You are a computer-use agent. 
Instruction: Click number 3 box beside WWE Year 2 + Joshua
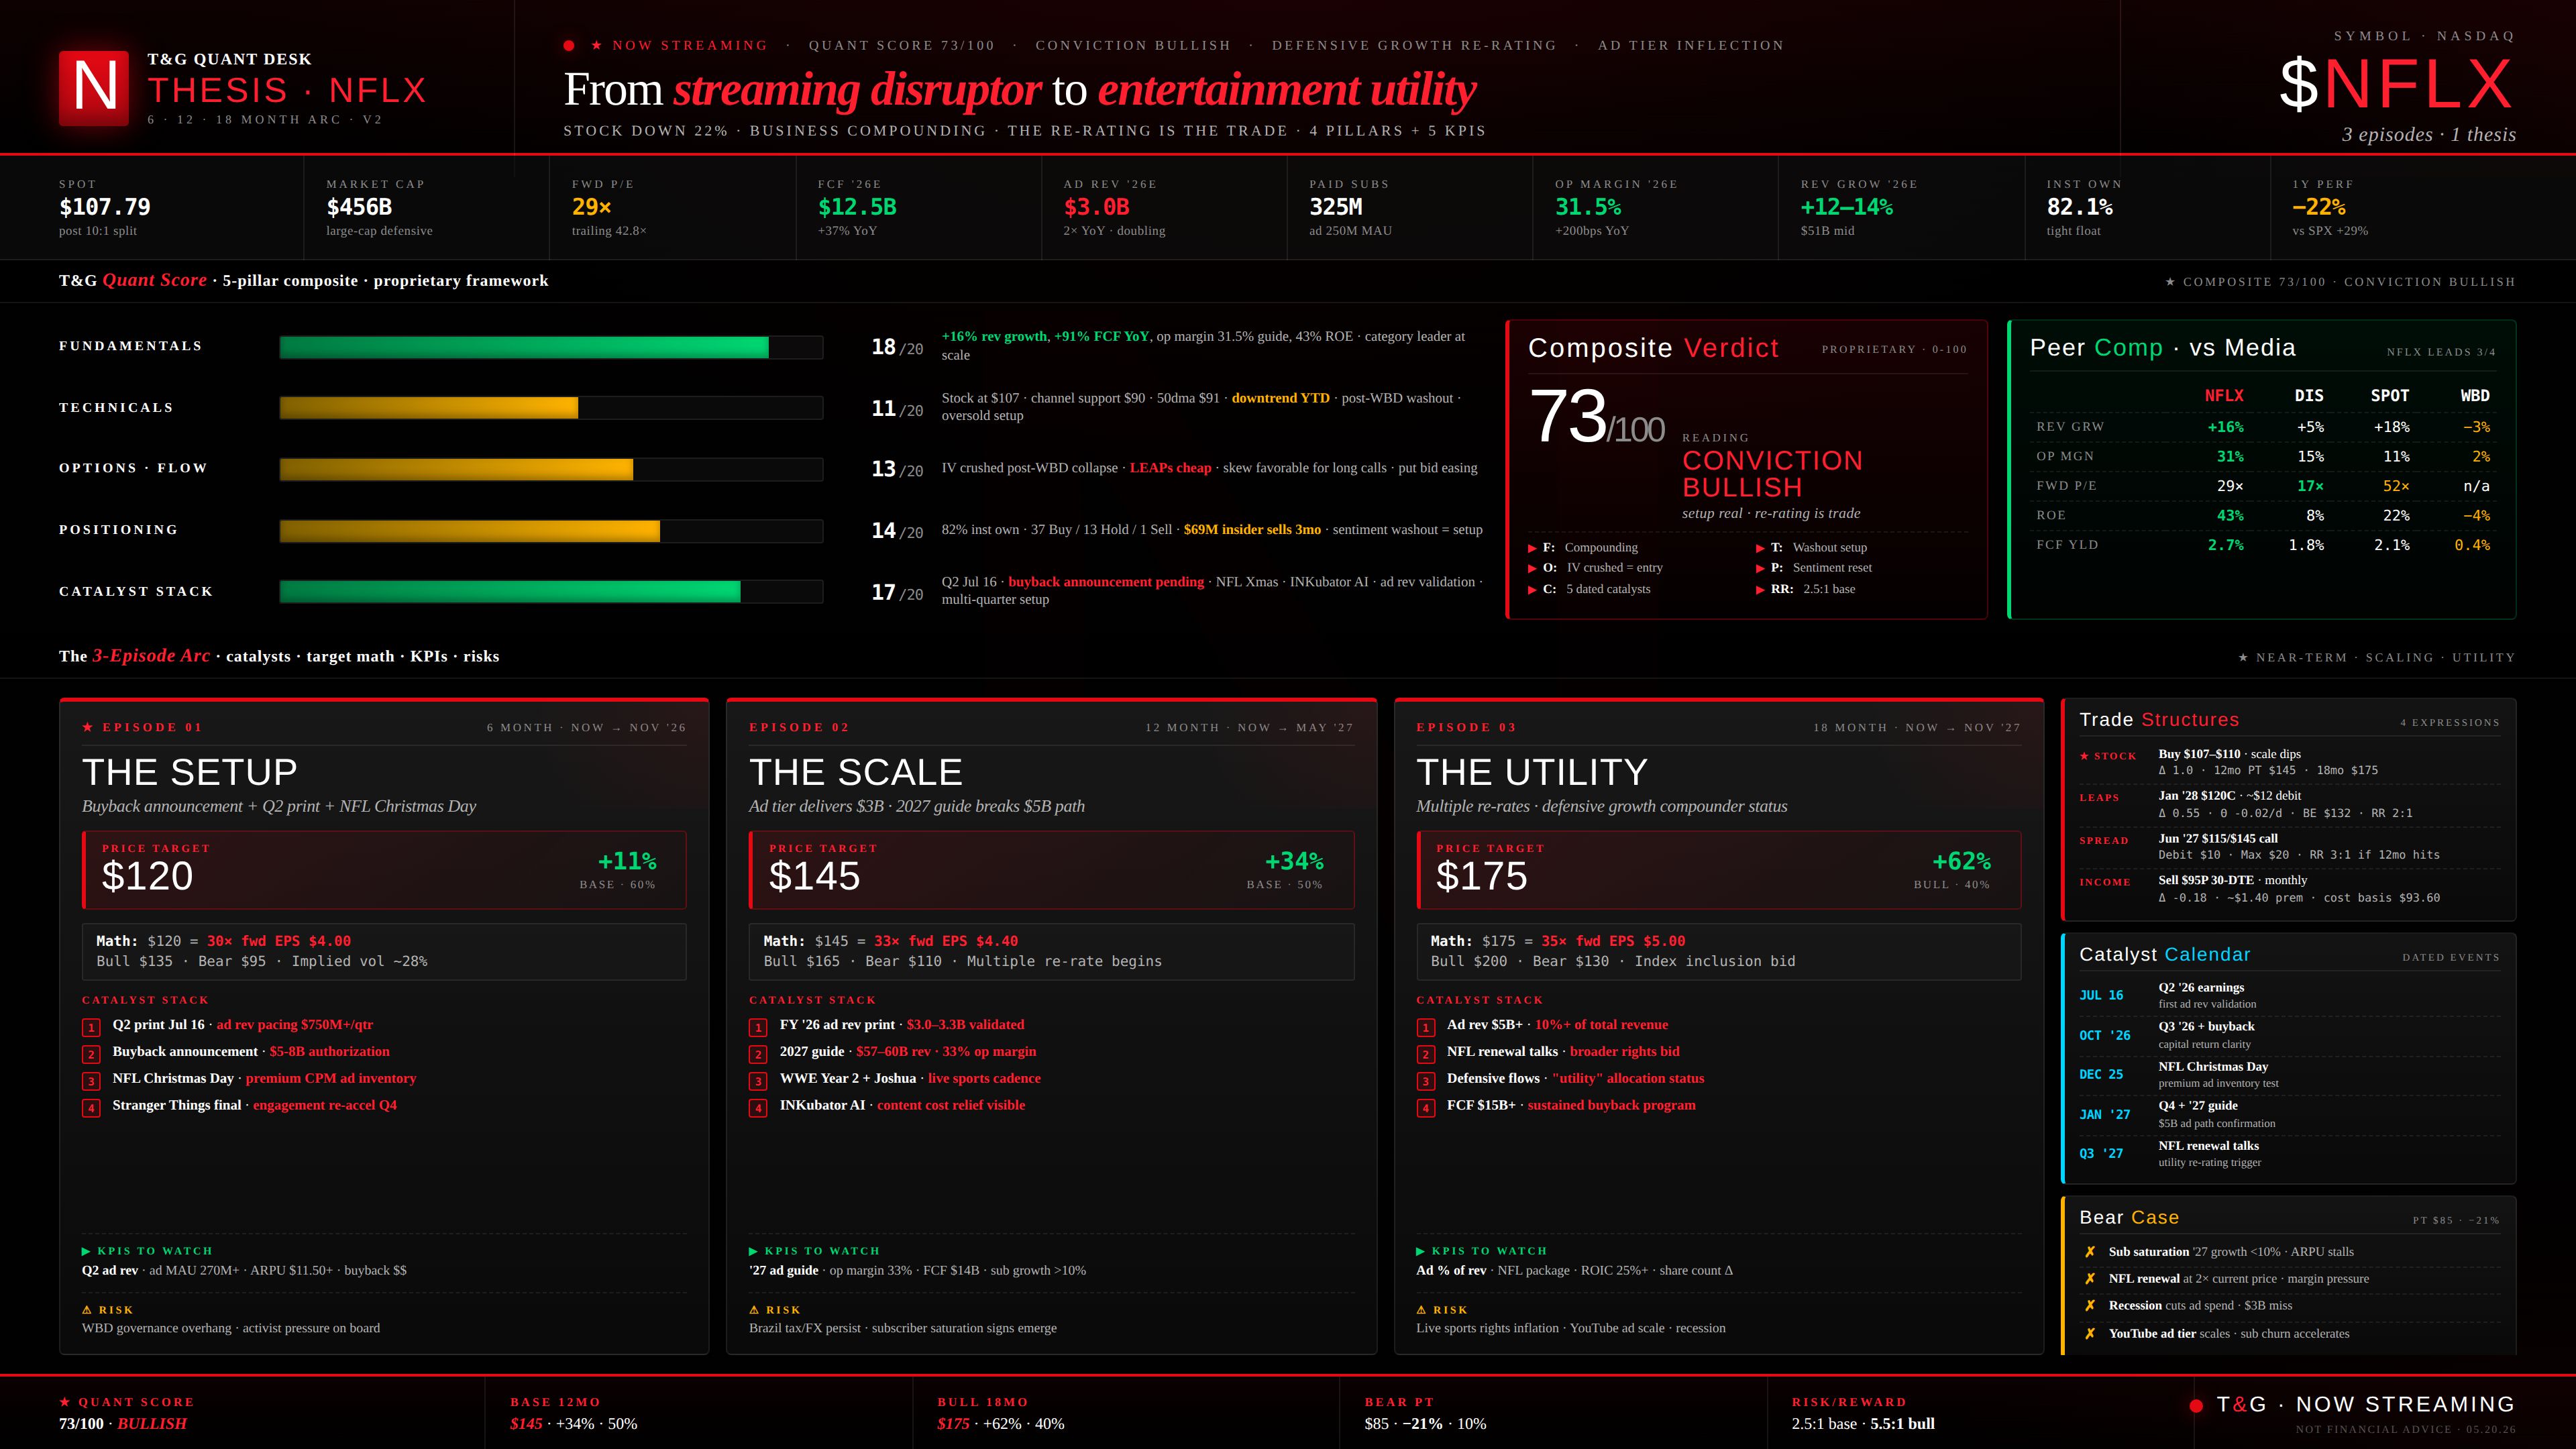(758, 1081)
